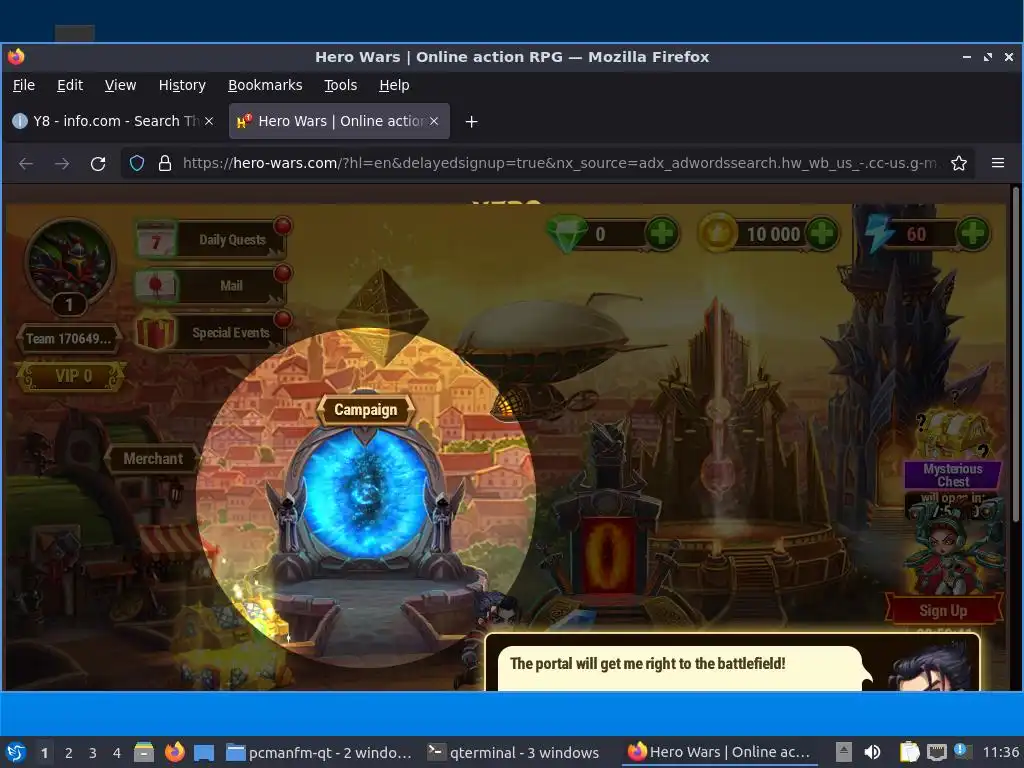Screen dimensions: 1024x768
Task: Open the History menu
Action: 182,85
